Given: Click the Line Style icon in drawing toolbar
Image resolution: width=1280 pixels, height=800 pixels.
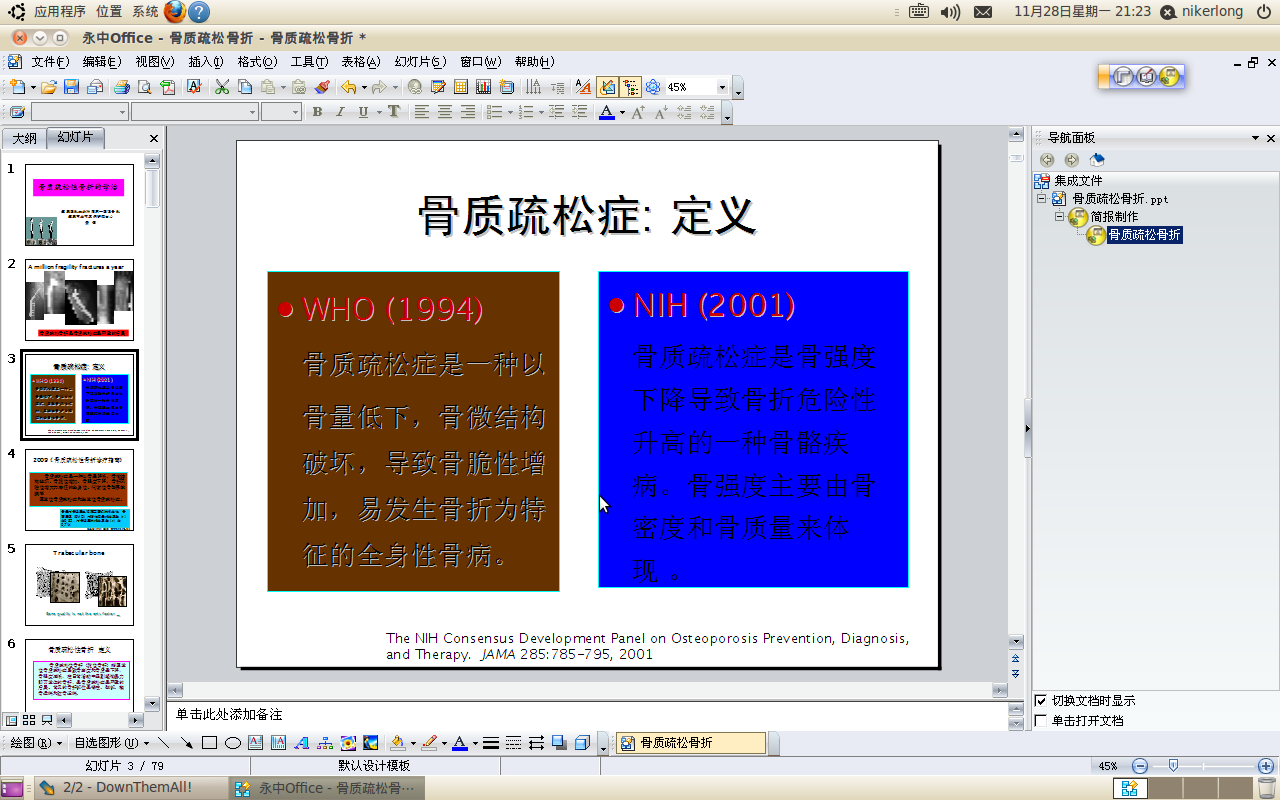Looking at the screenshot, I should (x=491, y=743).
